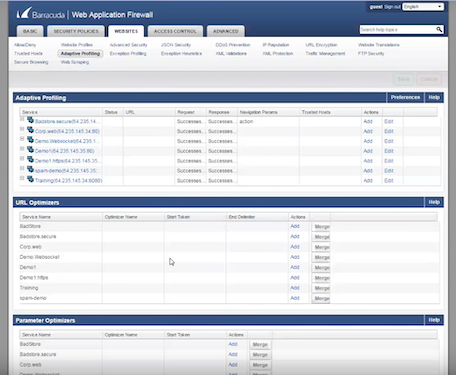Click Add for Training URL optimizer
This screenshot has width=456, height=375.
pyautogui.click(x=295, y=288)
